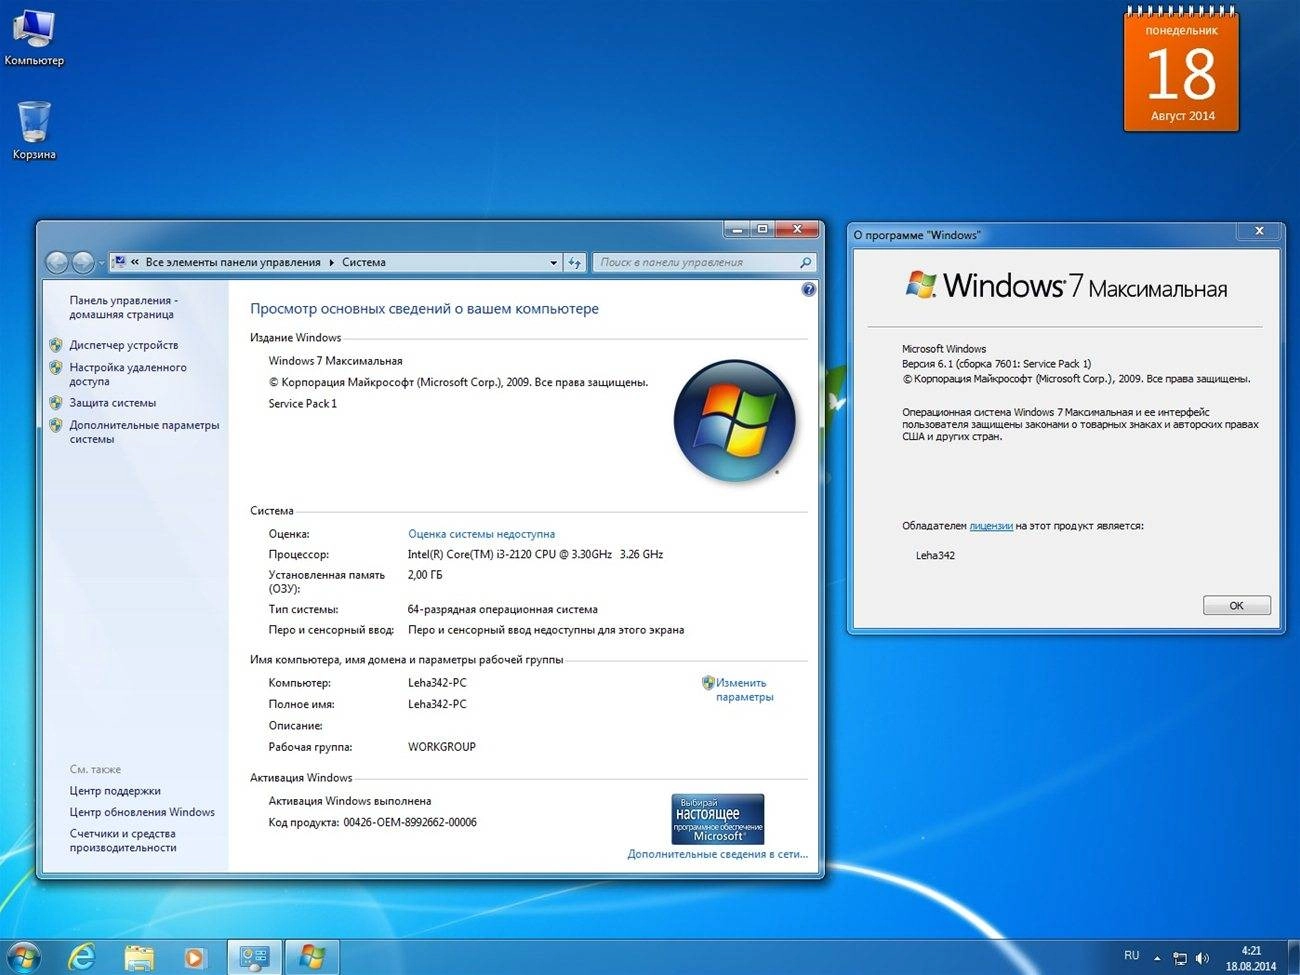Open 'Счетчики и средства производительности' link
This screenshot has width=1300, height=975.
(x=123, y=840)
